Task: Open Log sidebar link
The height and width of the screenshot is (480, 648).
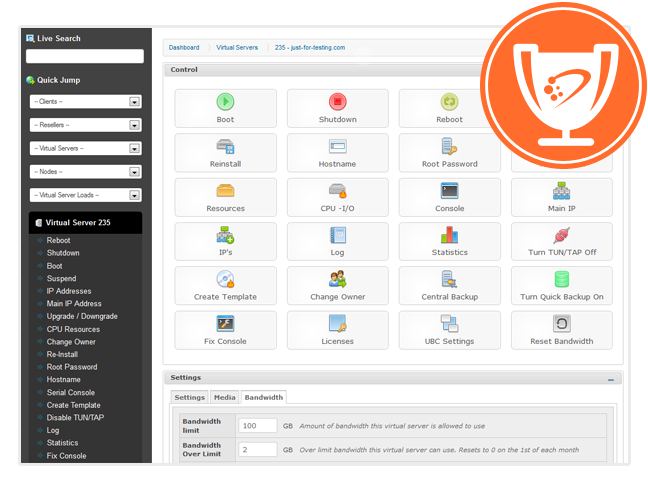Action: coord(52,430)
